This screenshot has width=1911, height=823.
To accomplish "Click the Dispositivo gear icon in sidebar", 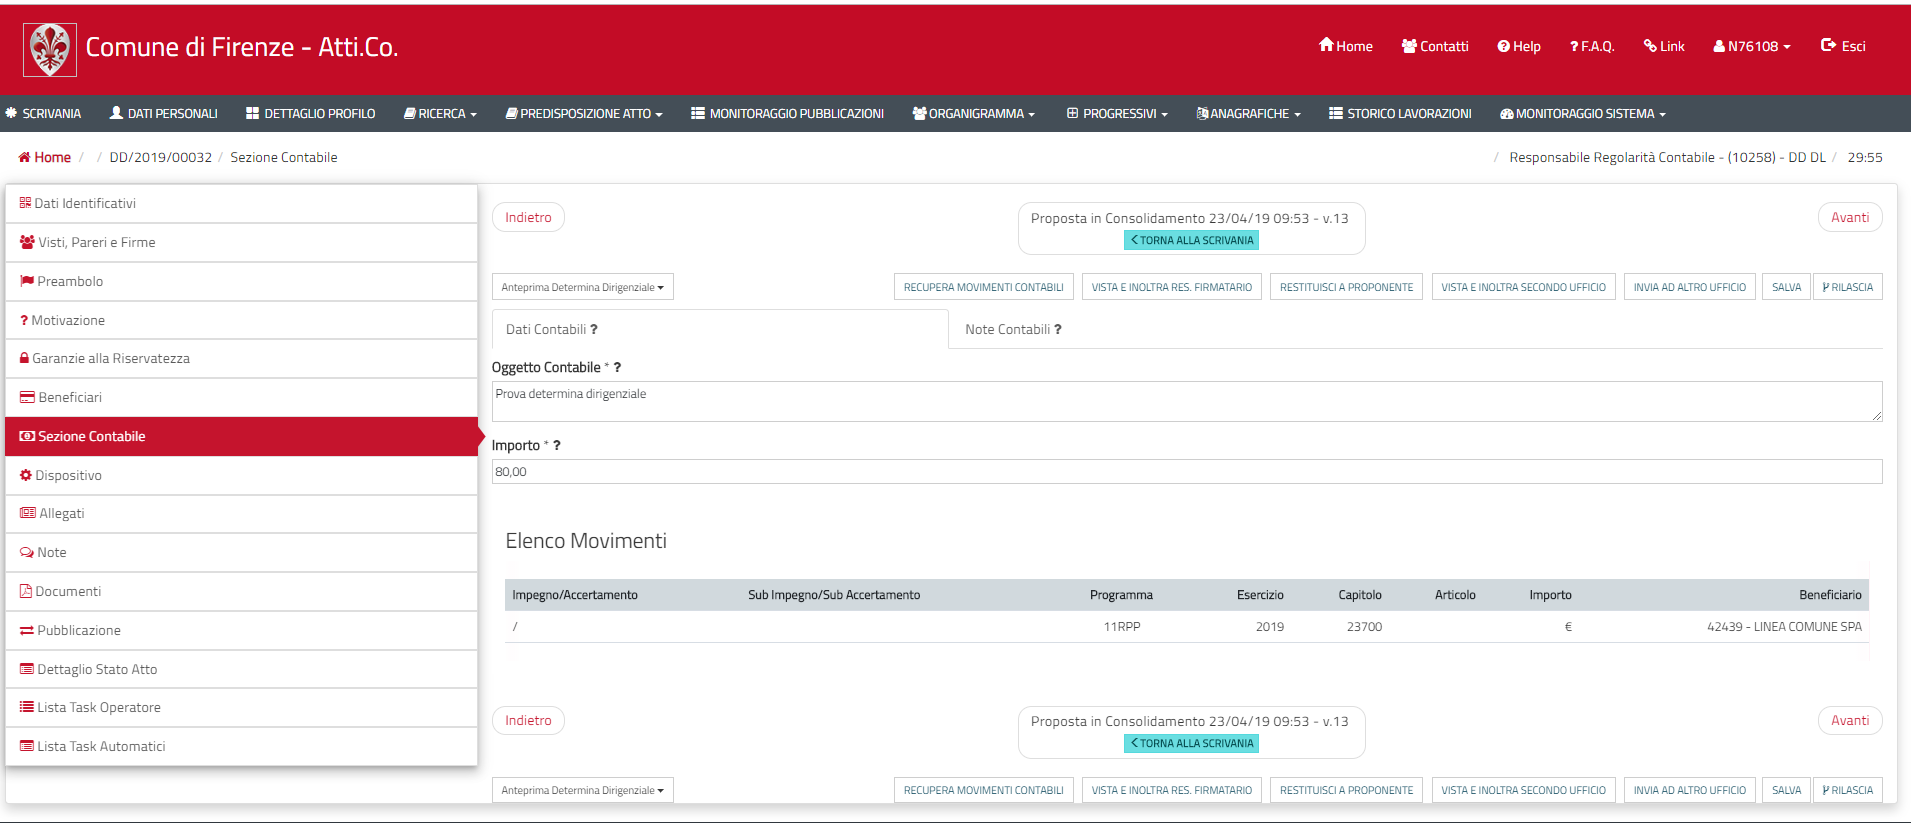I will coord(26,475).
